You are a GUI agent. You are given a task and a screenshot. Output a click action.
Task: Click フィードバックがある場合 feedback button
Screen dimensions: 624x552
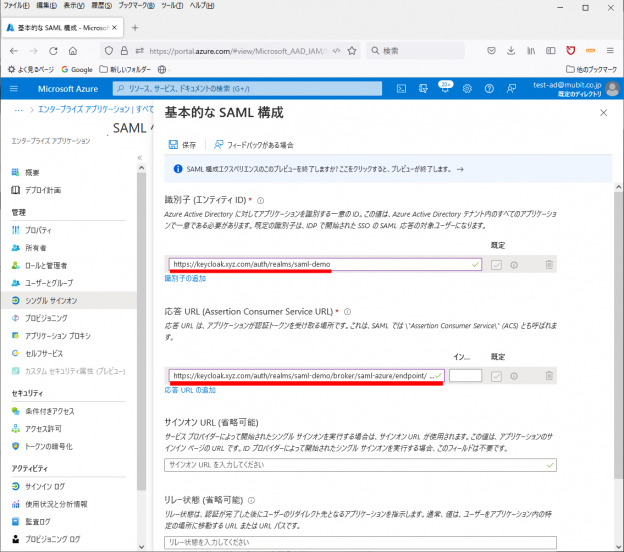tap(254, 145)
